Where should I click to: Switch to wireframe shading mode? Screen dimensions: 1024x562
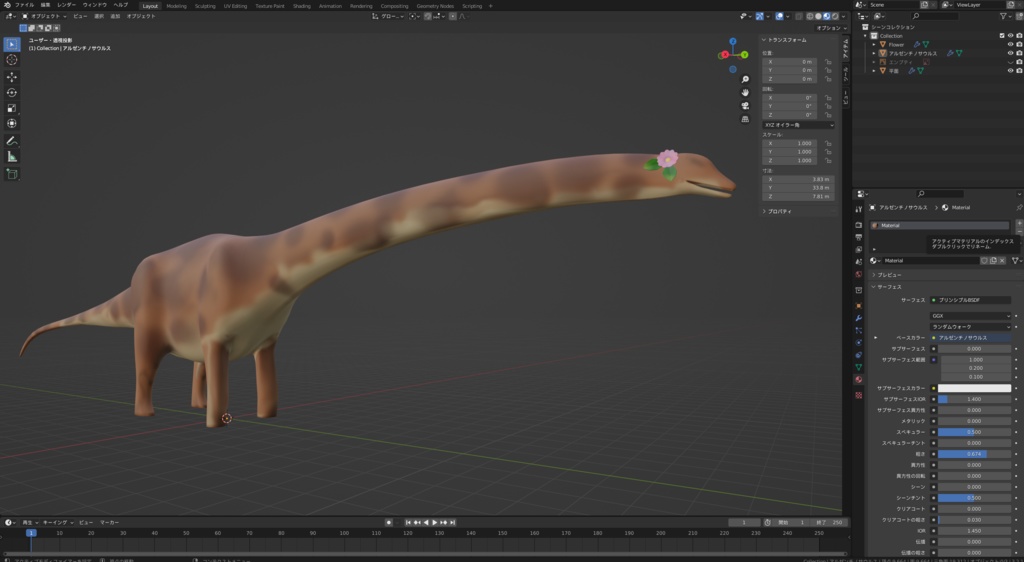810,16
